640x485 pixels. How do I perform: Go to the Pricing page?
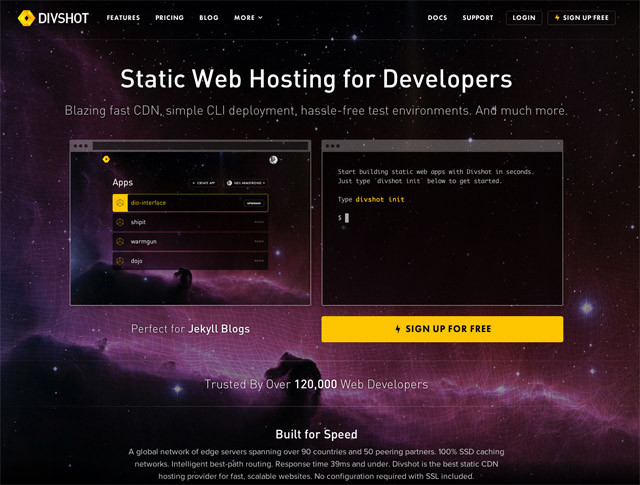[x=169, y=18]
